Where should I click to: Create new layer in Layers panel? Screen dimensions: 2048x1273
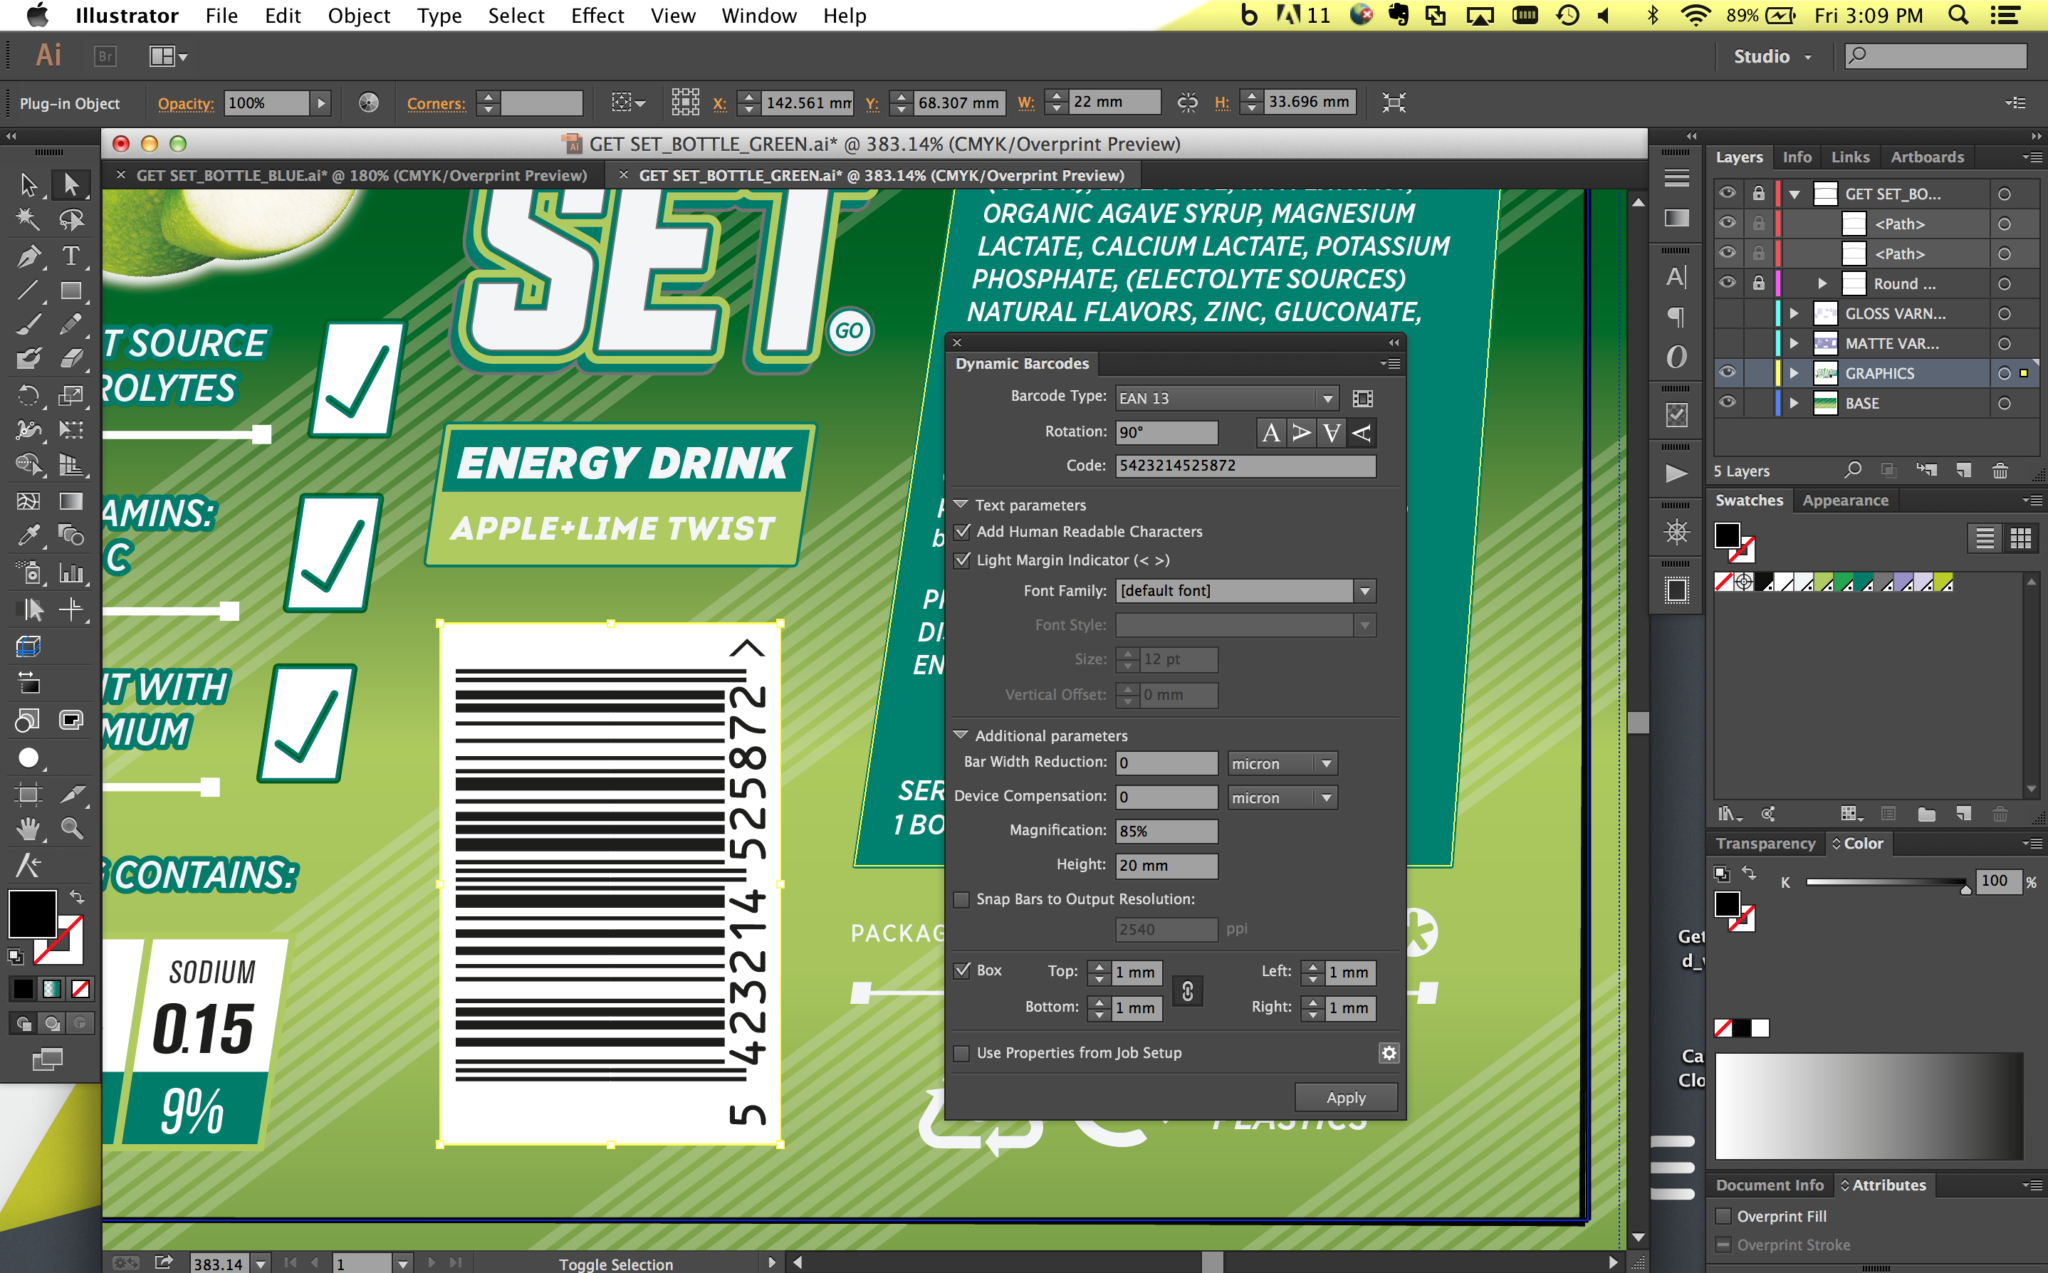pos(1964,470)
